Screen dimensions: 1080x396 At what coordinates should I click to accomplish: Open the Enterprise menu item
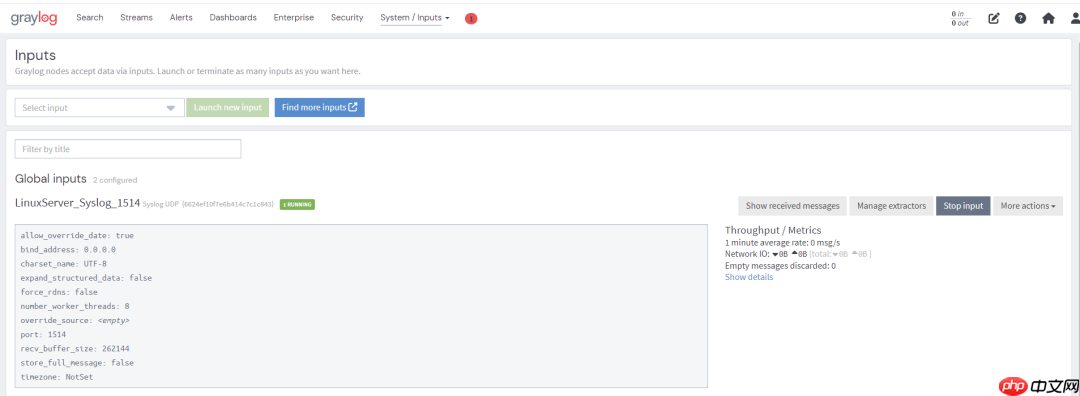[293, 18]
